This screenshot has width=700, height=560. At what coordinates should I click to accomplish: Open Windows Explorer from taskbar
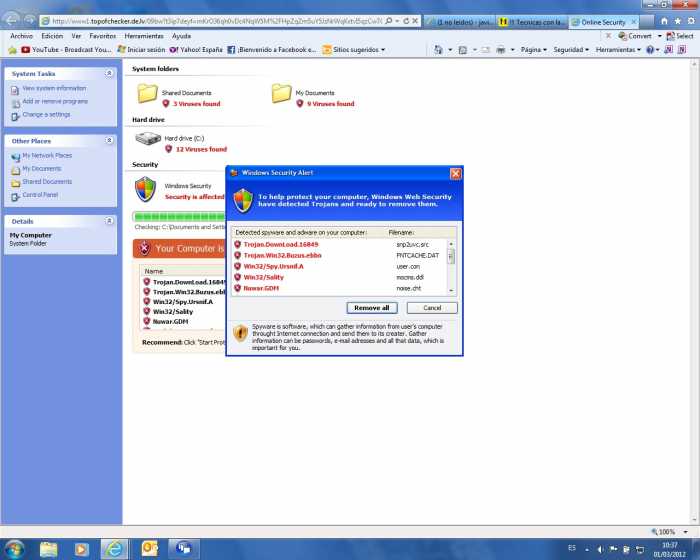tap(49, 549)
